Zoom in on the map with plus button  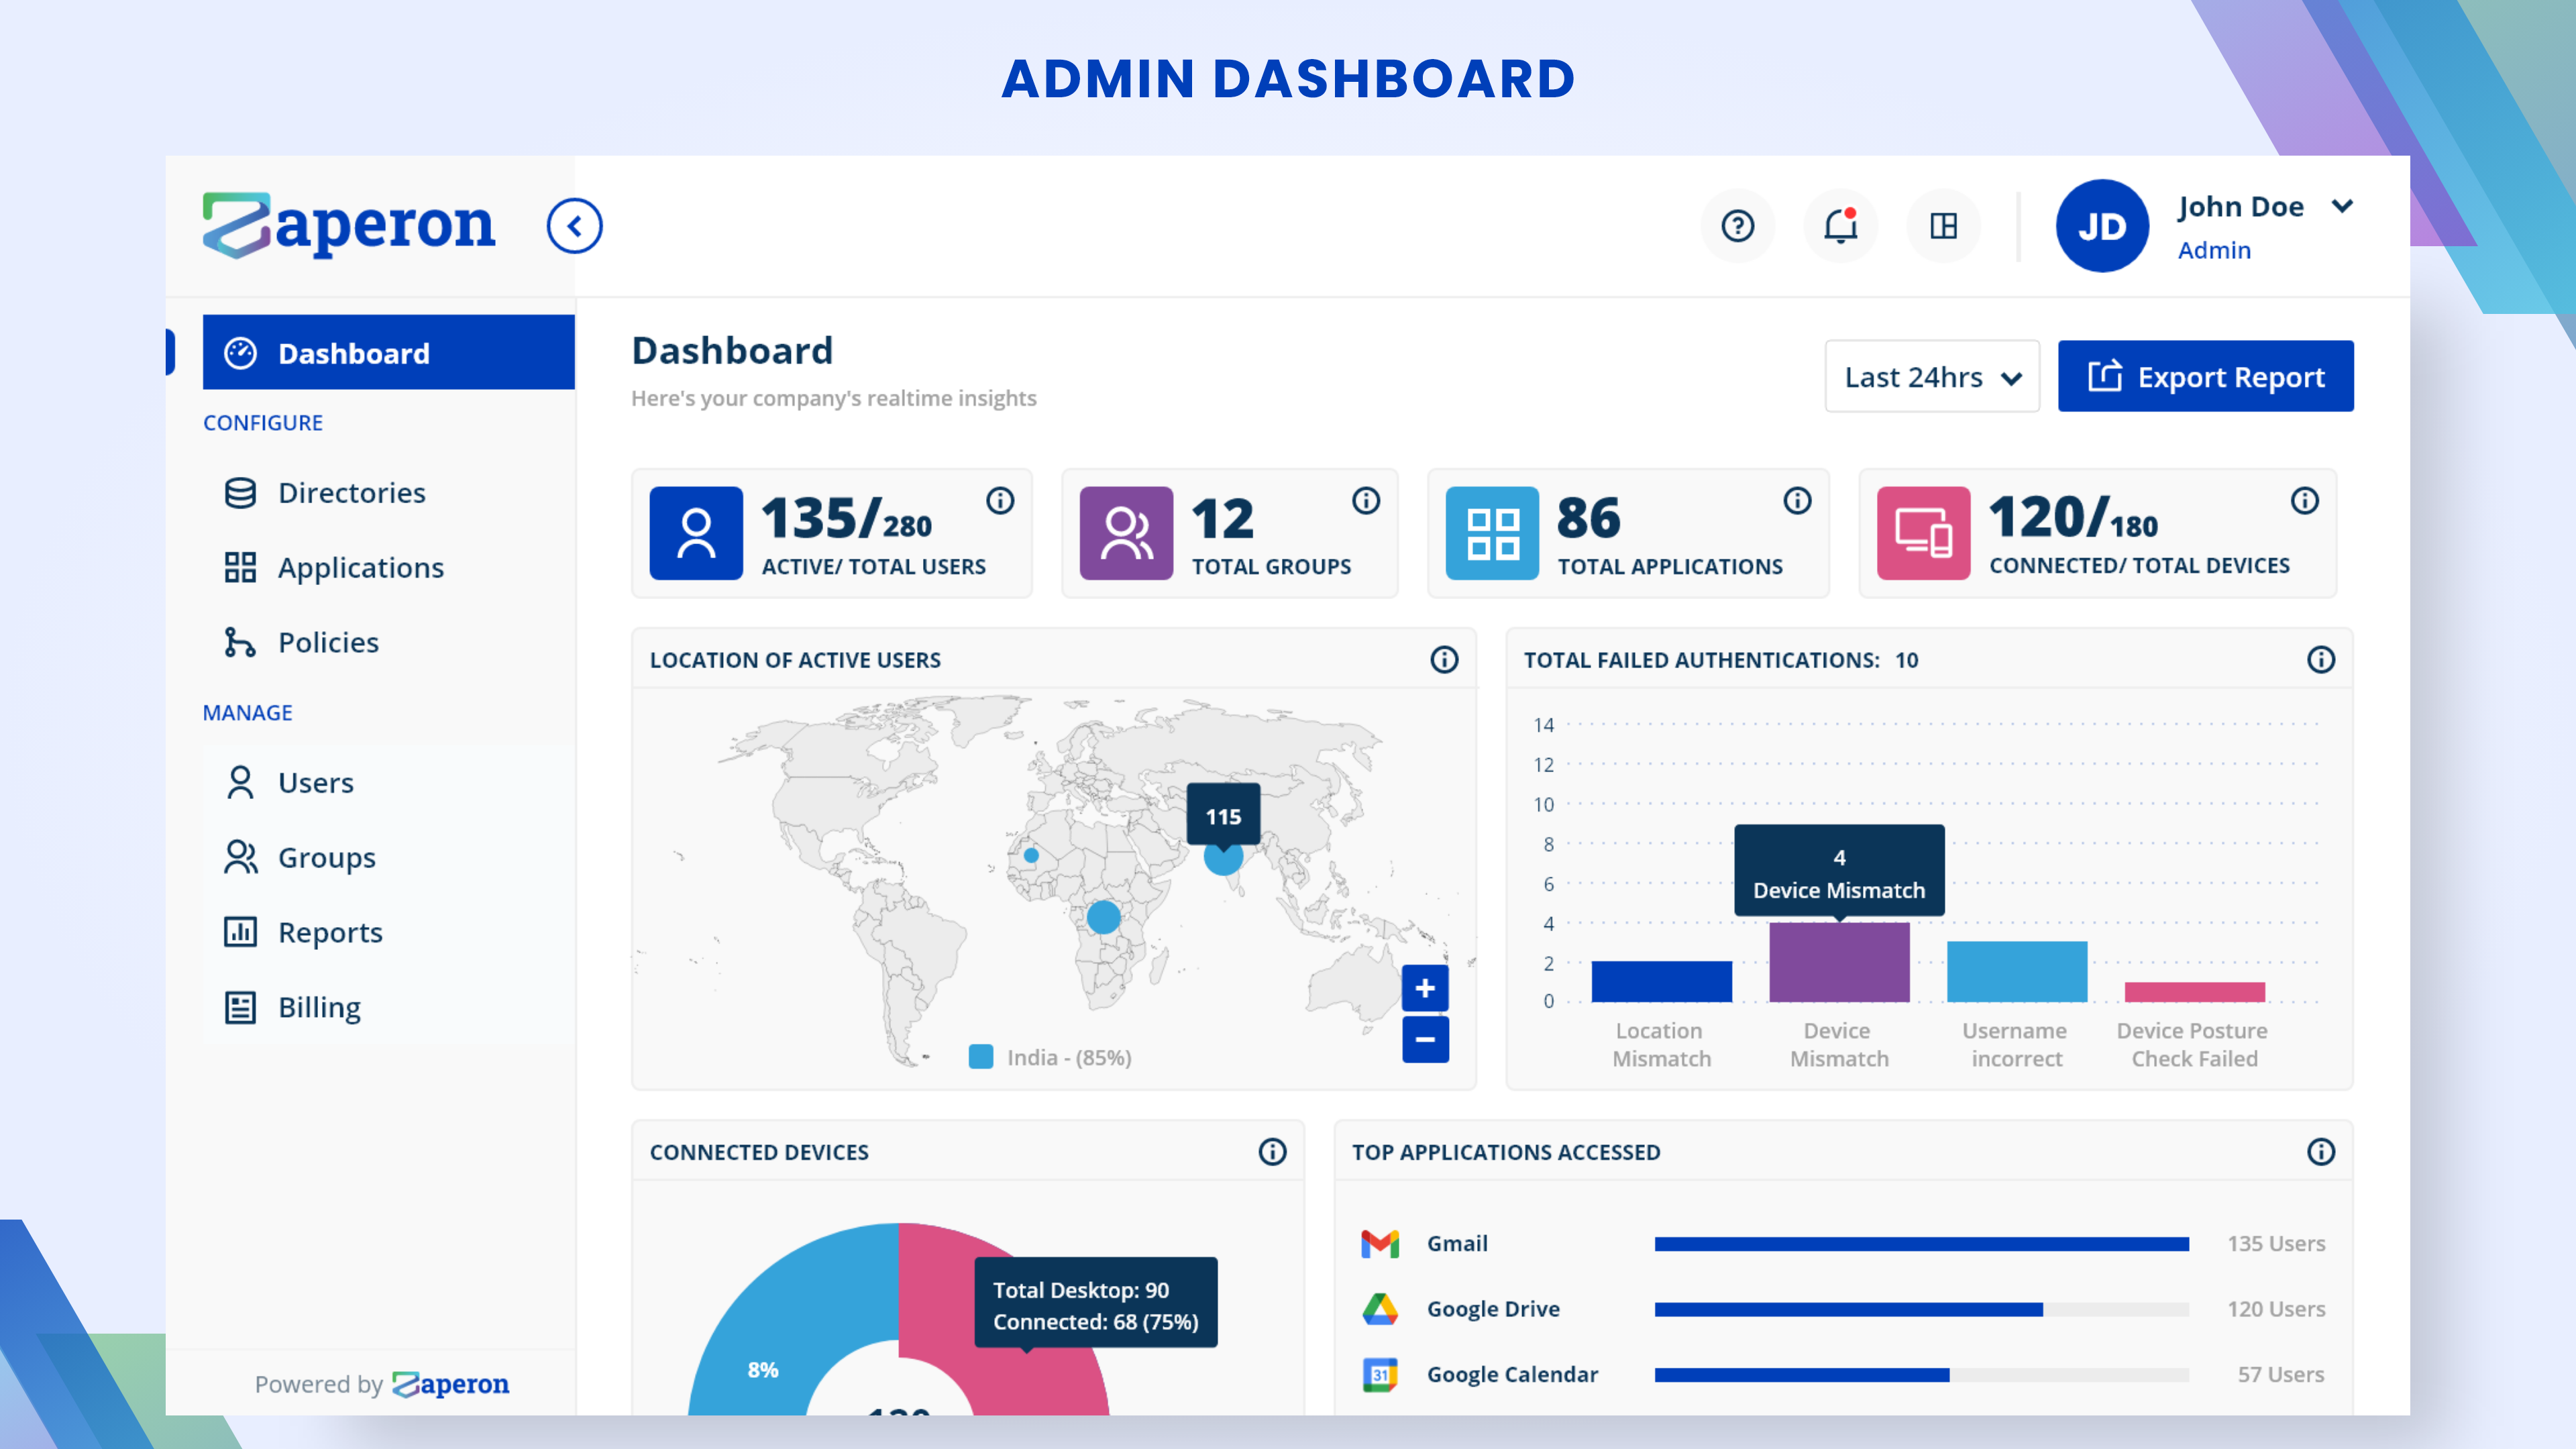(1425, 989)
